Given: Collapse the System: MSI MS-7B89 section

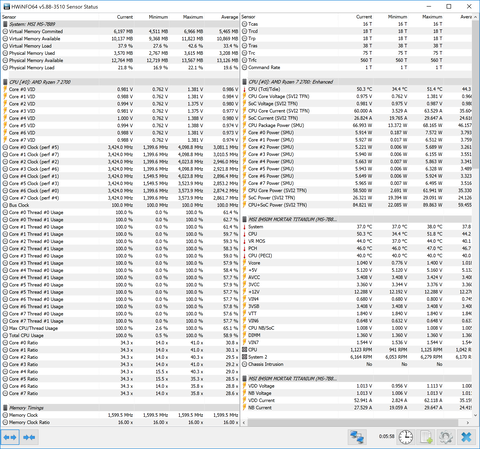Looking at the screenshot, I should pyautogui.click(x=120, y=24).
